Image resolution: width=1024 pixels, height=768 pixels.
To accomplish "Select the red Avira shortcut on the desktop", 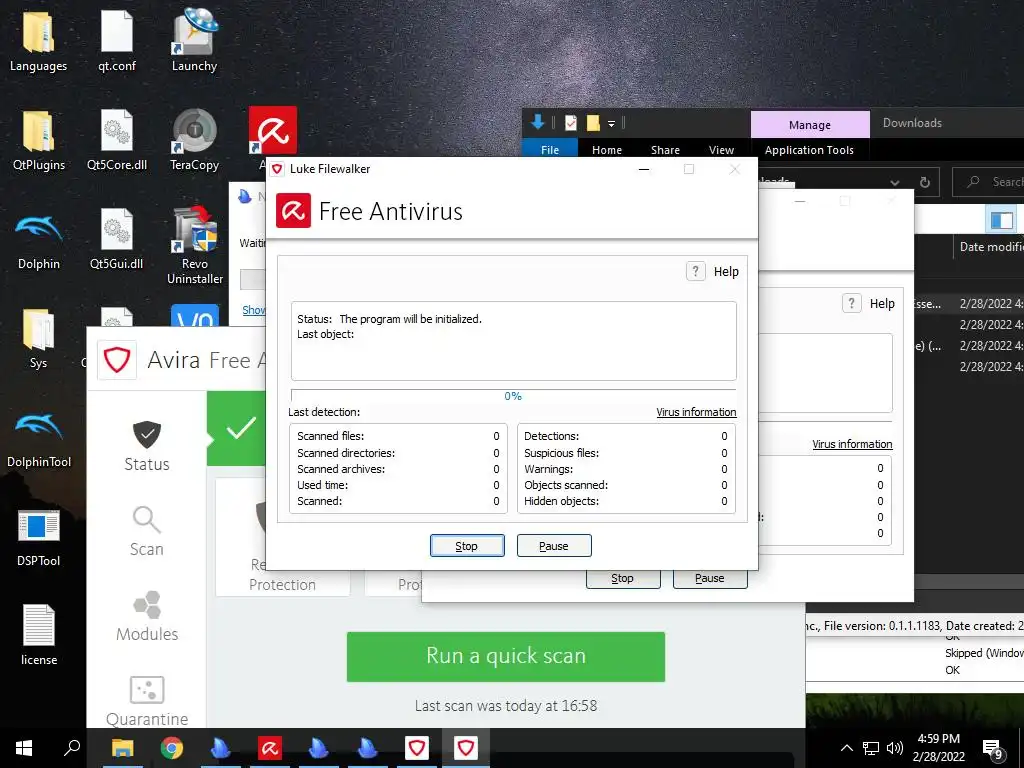I will pos(272,131).
